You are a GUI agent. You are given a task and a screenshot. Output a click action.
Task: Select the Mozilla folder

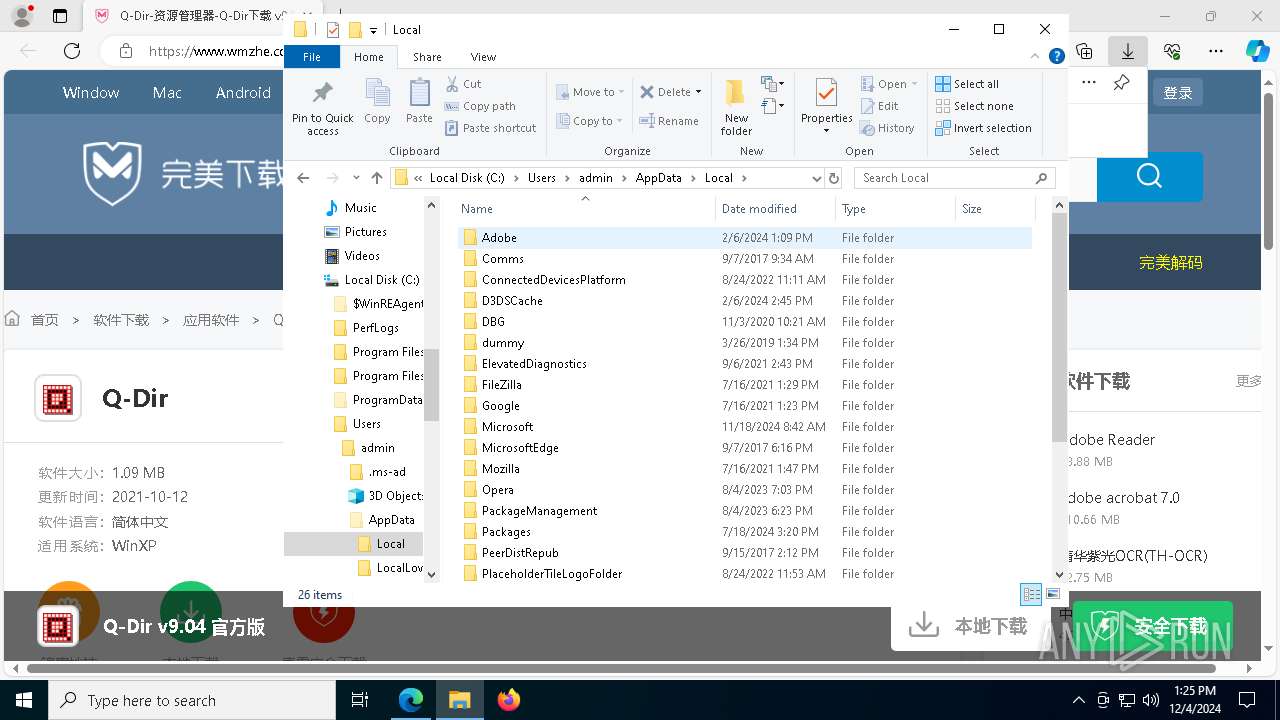click(x=744, y=469)
